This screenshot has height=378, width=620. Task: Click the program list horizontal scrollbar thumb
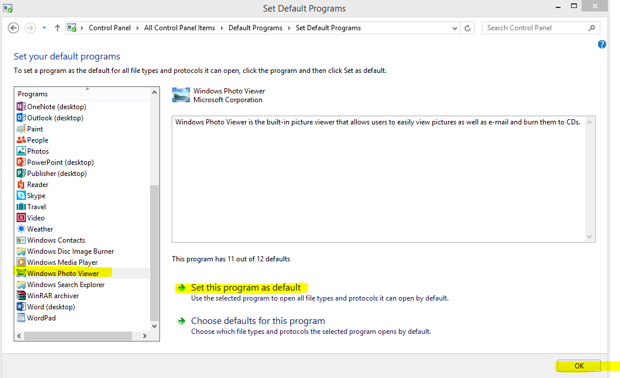(78, 336)
